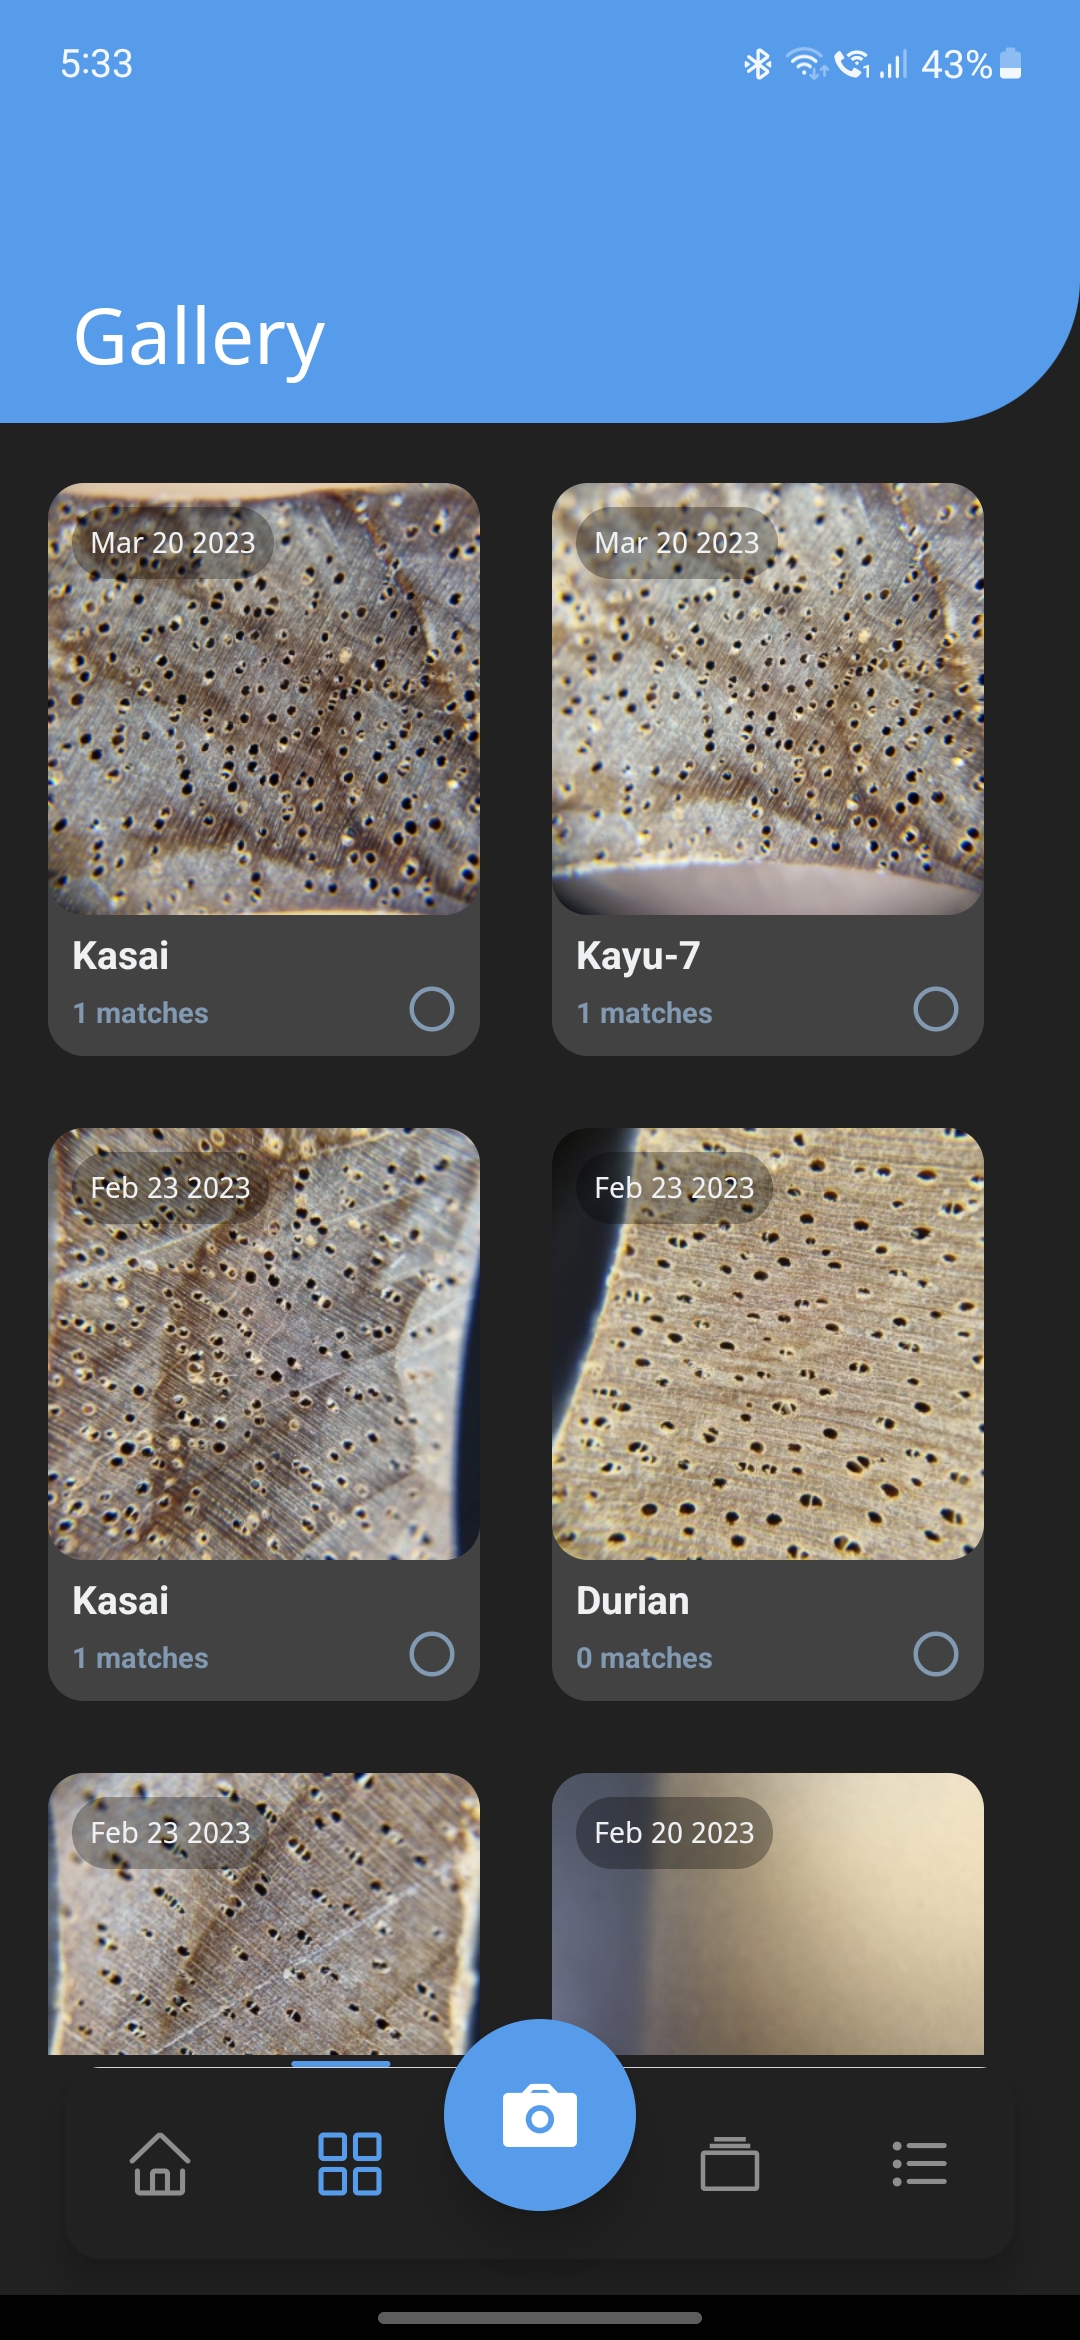Tap the Durian card title
1080x2340 pixels.
coord(632,1601)
